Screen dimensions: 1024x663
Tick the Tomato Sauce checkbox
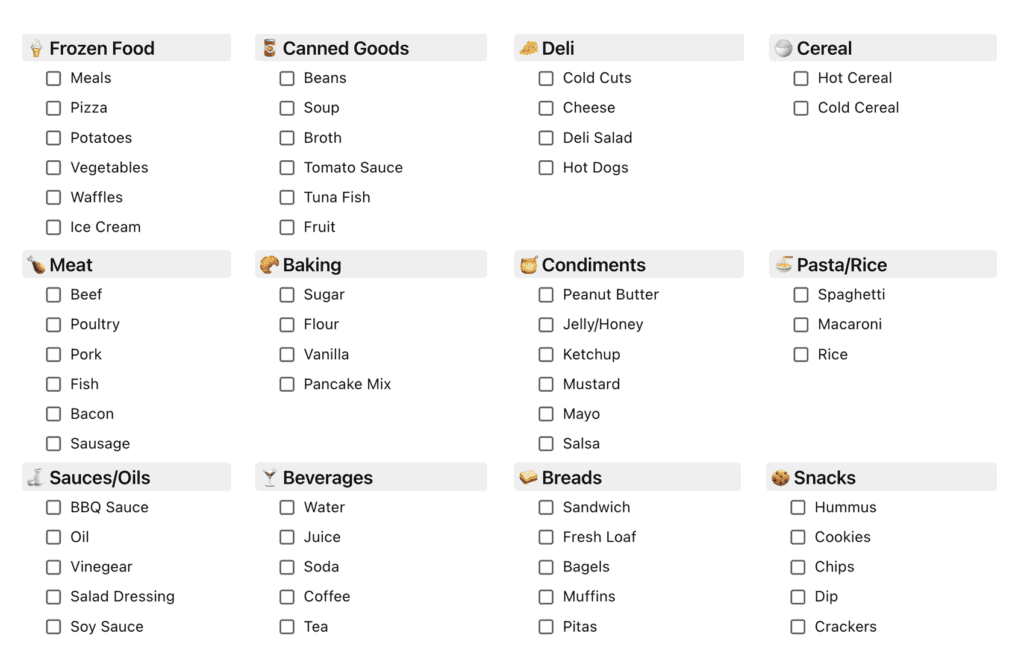(x=287, y=168)
